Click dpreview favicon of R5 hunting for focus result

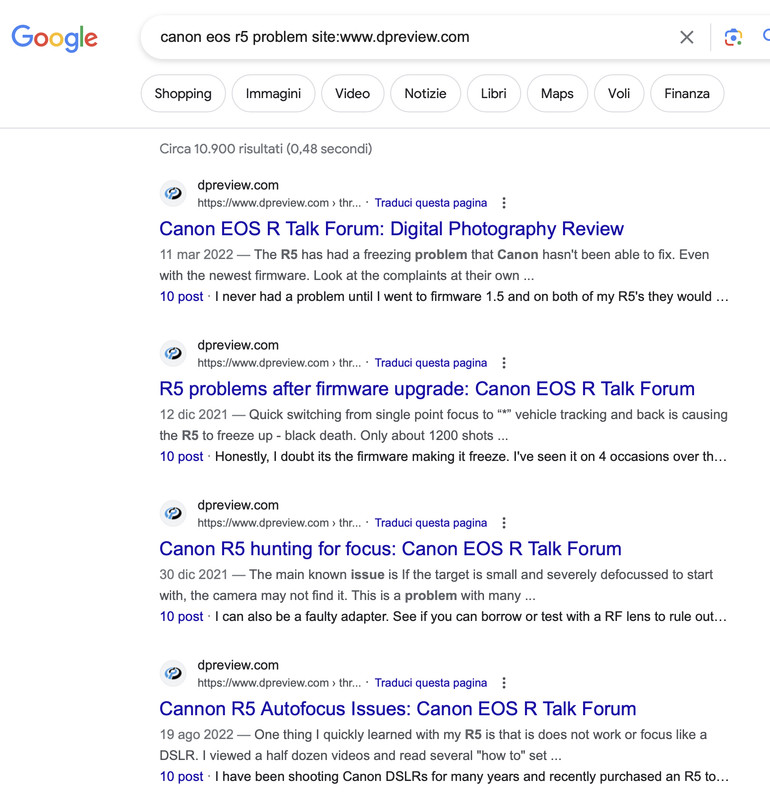173,513
